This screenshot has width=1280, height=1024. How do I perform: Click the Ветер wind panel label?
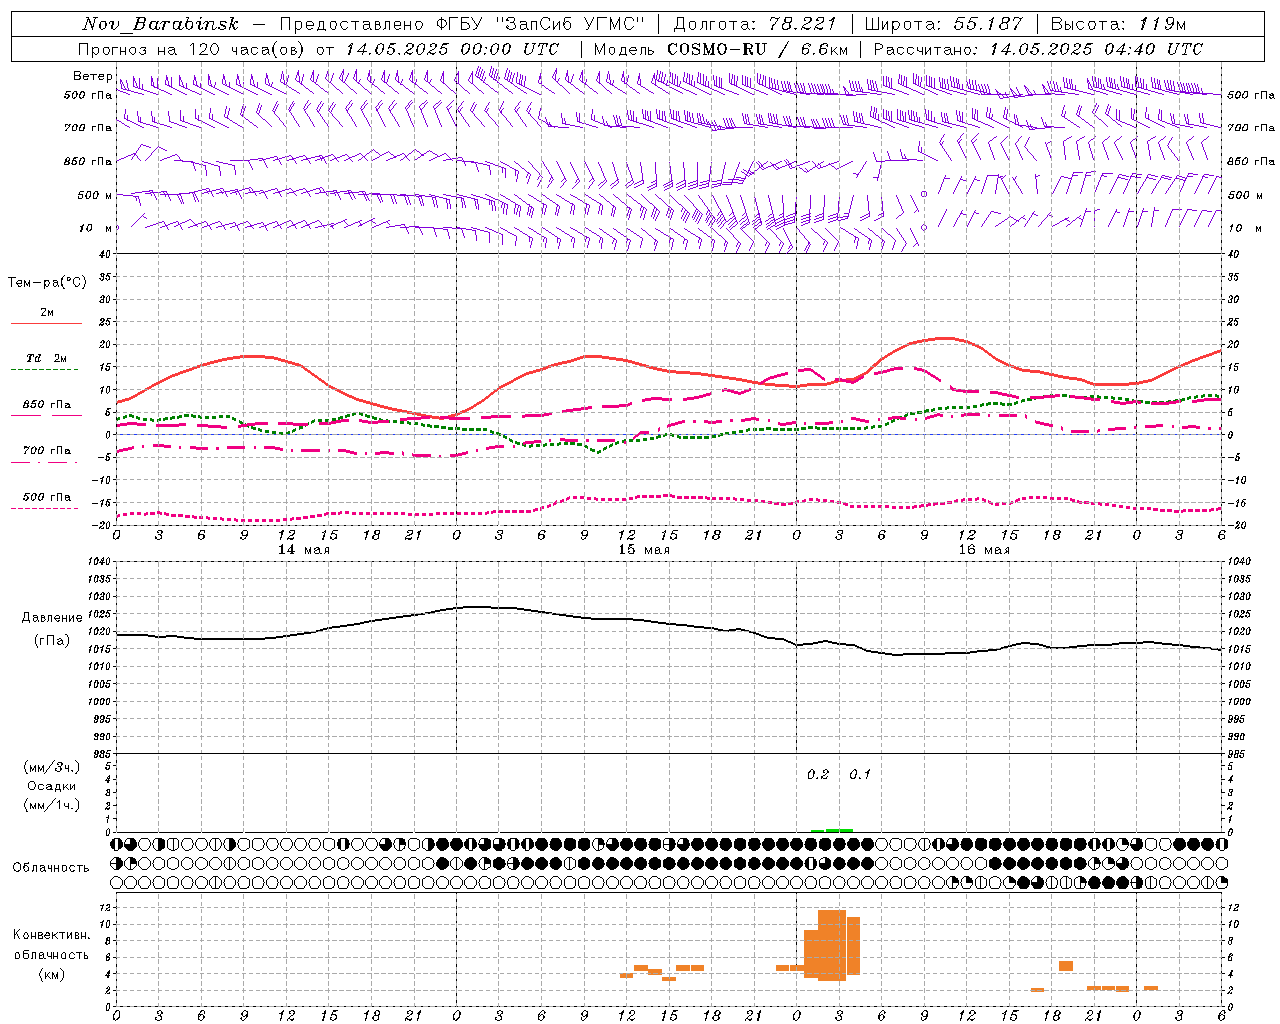pyautogui.click(x=92, y=76)
